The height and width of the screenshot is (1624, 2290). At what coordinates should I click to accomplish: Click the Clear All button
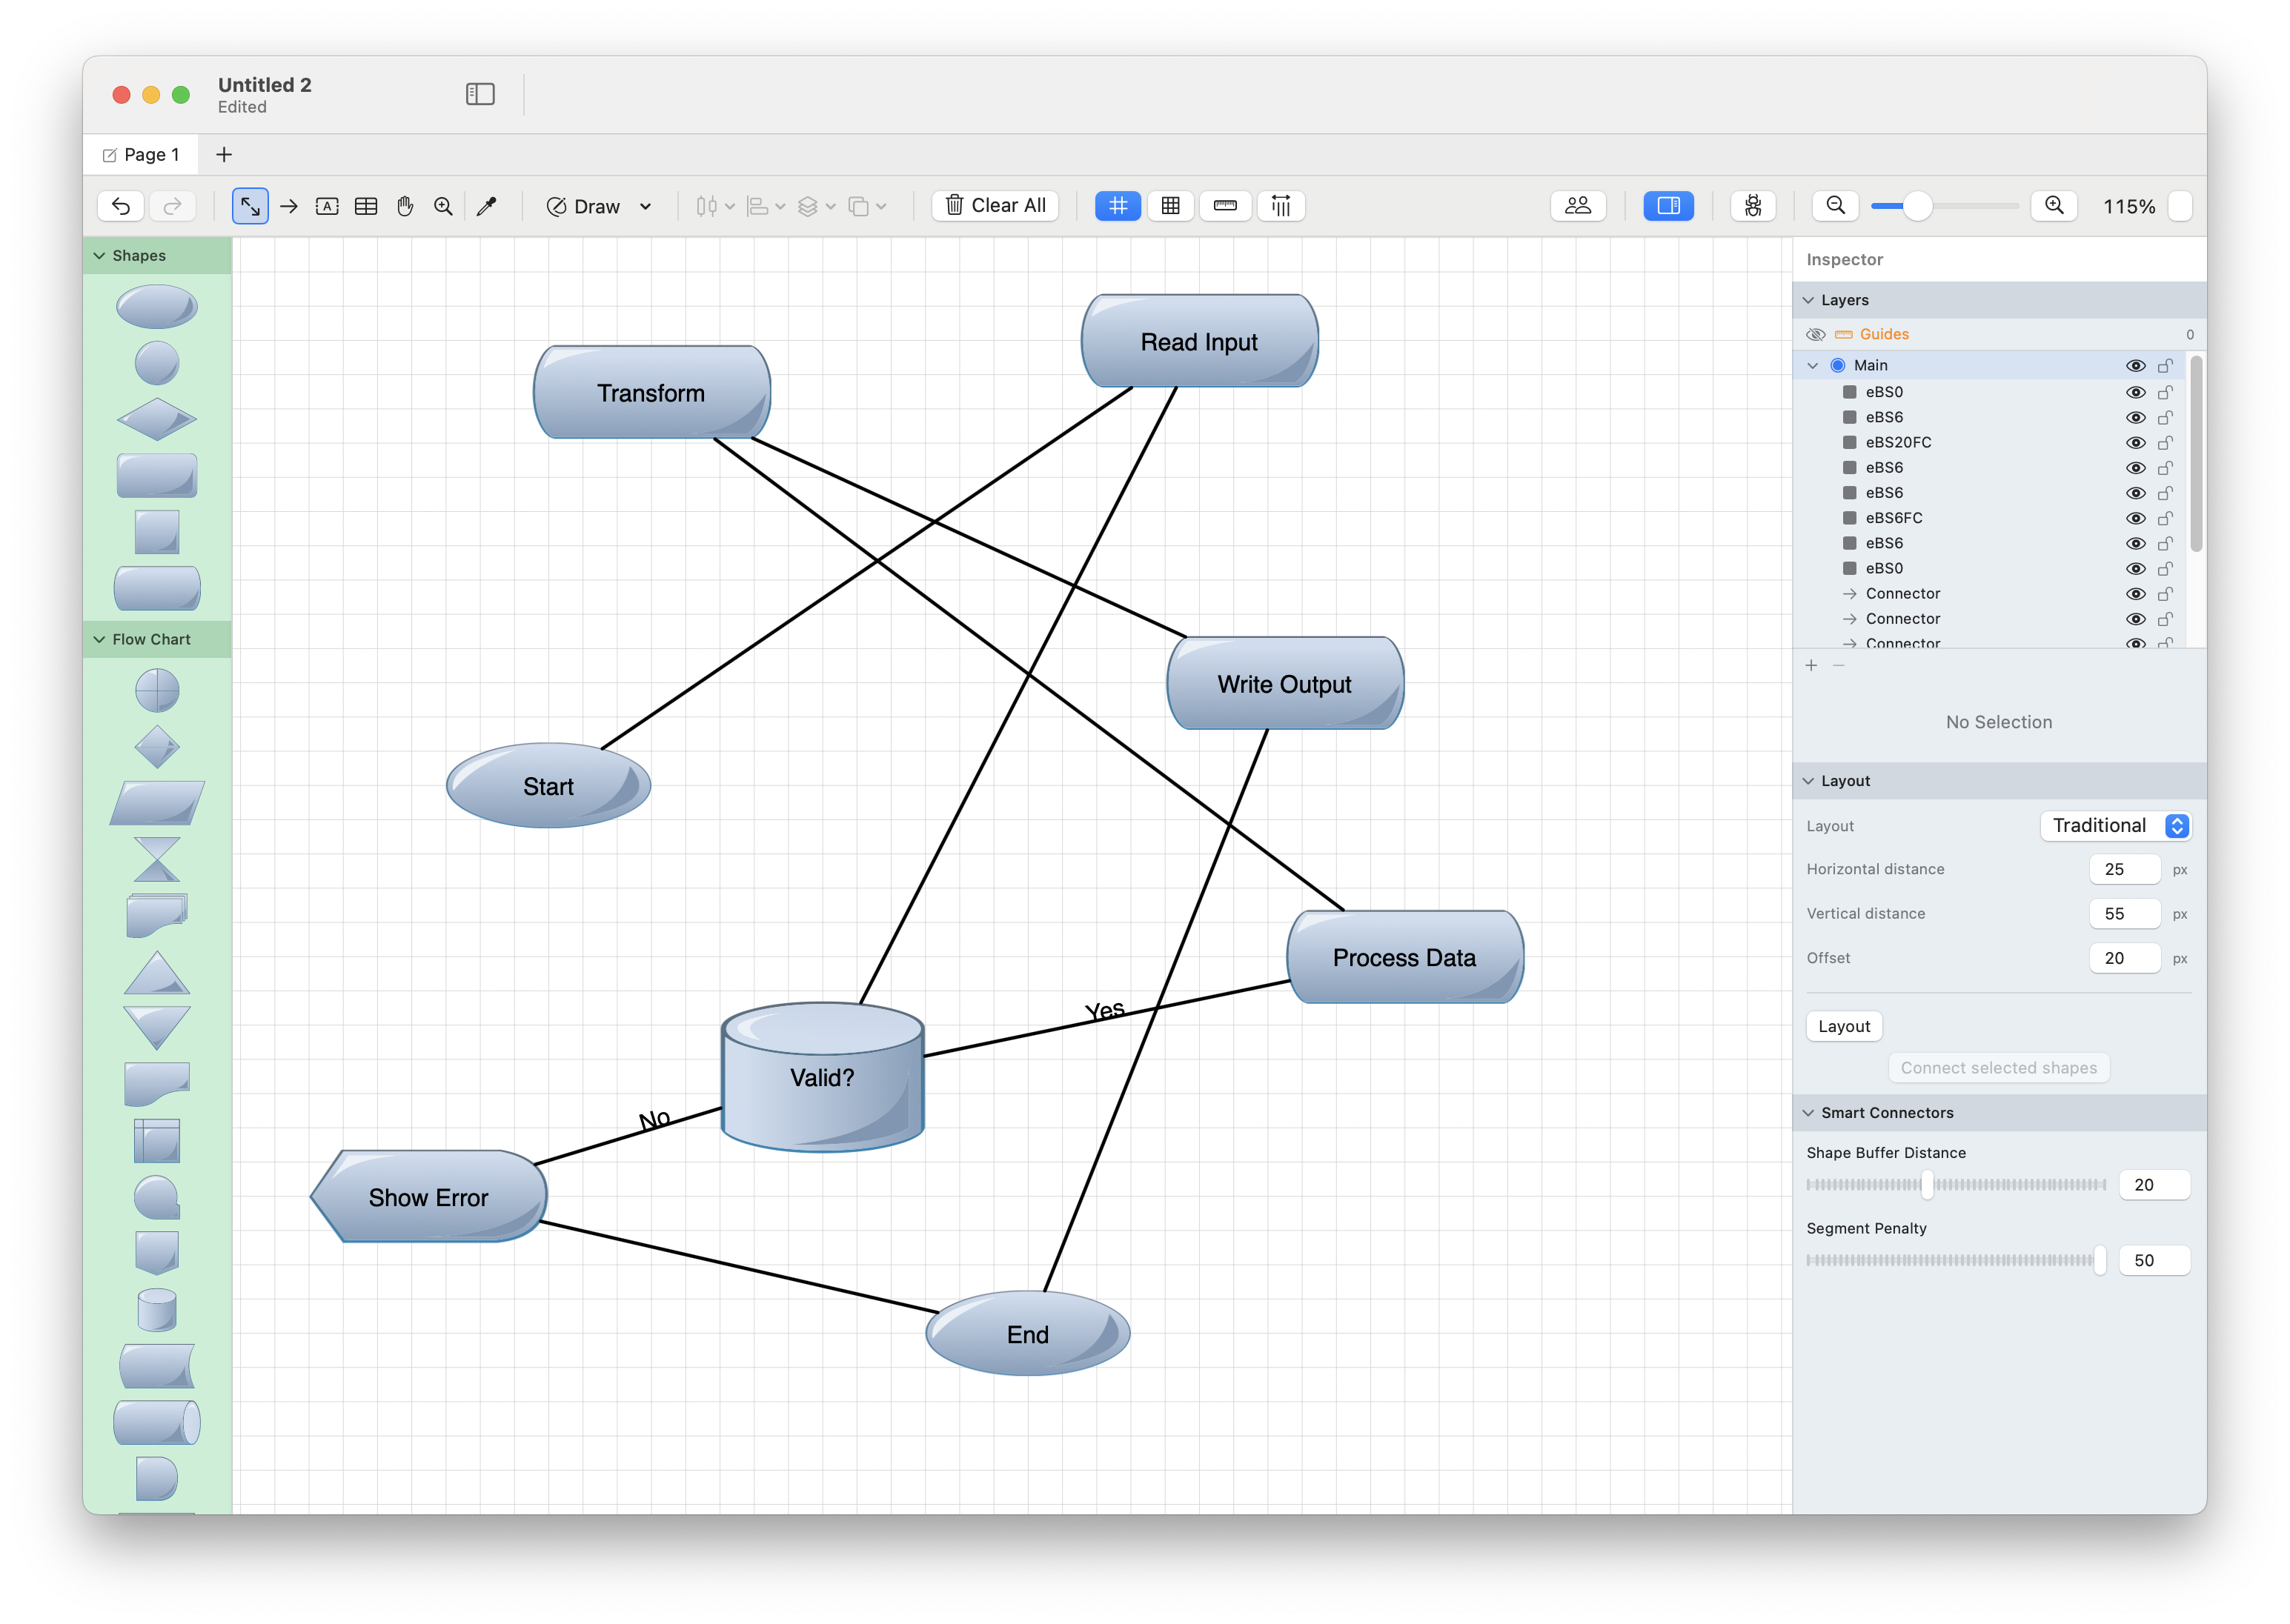[x=995, y=206]
